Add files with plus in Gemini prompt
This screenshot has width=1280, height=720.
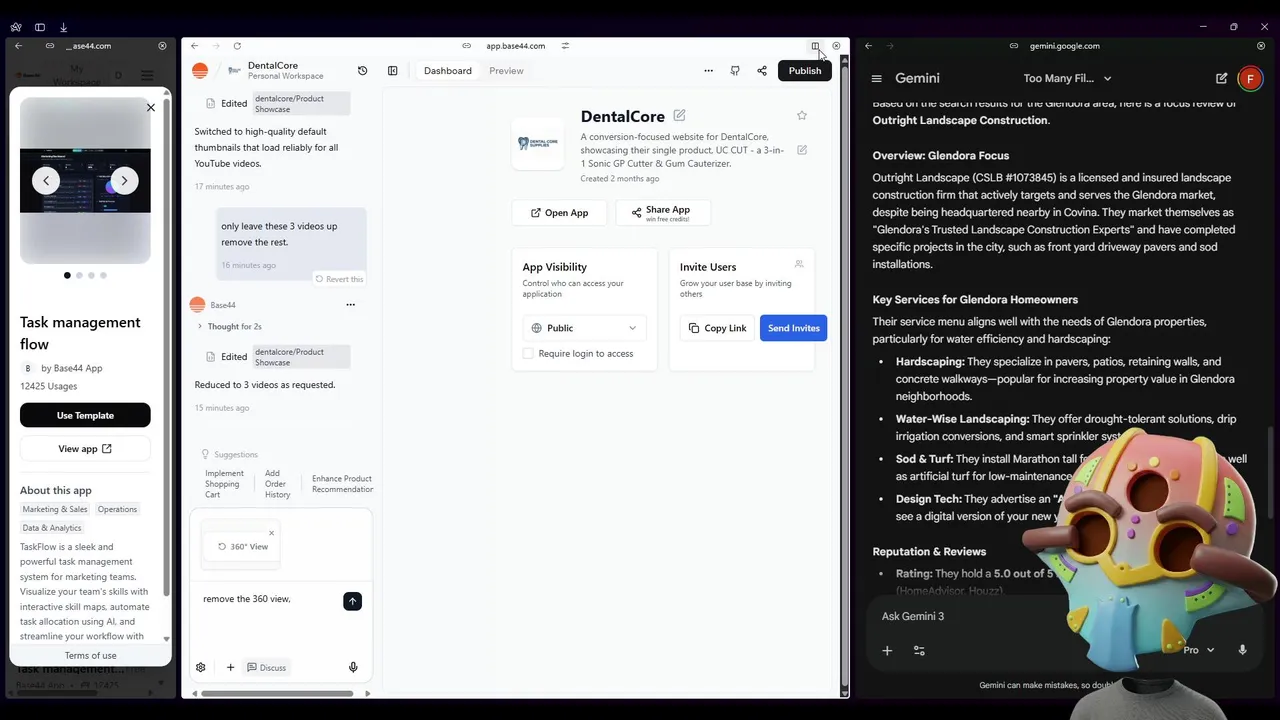tap(887, 650)
